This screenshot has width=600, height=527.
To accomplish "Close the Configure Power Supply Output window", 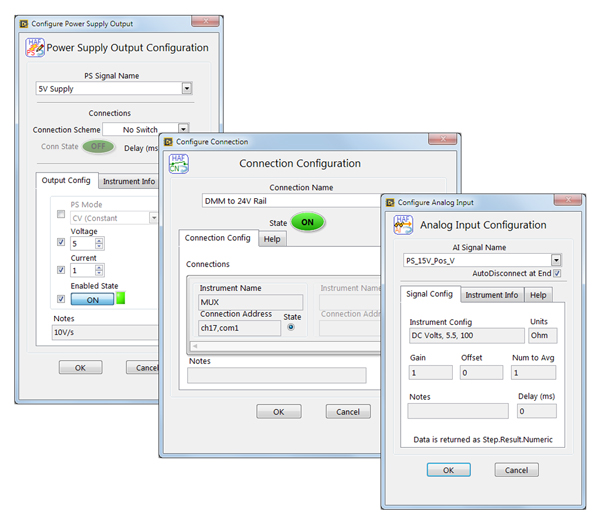I will 205,21.
